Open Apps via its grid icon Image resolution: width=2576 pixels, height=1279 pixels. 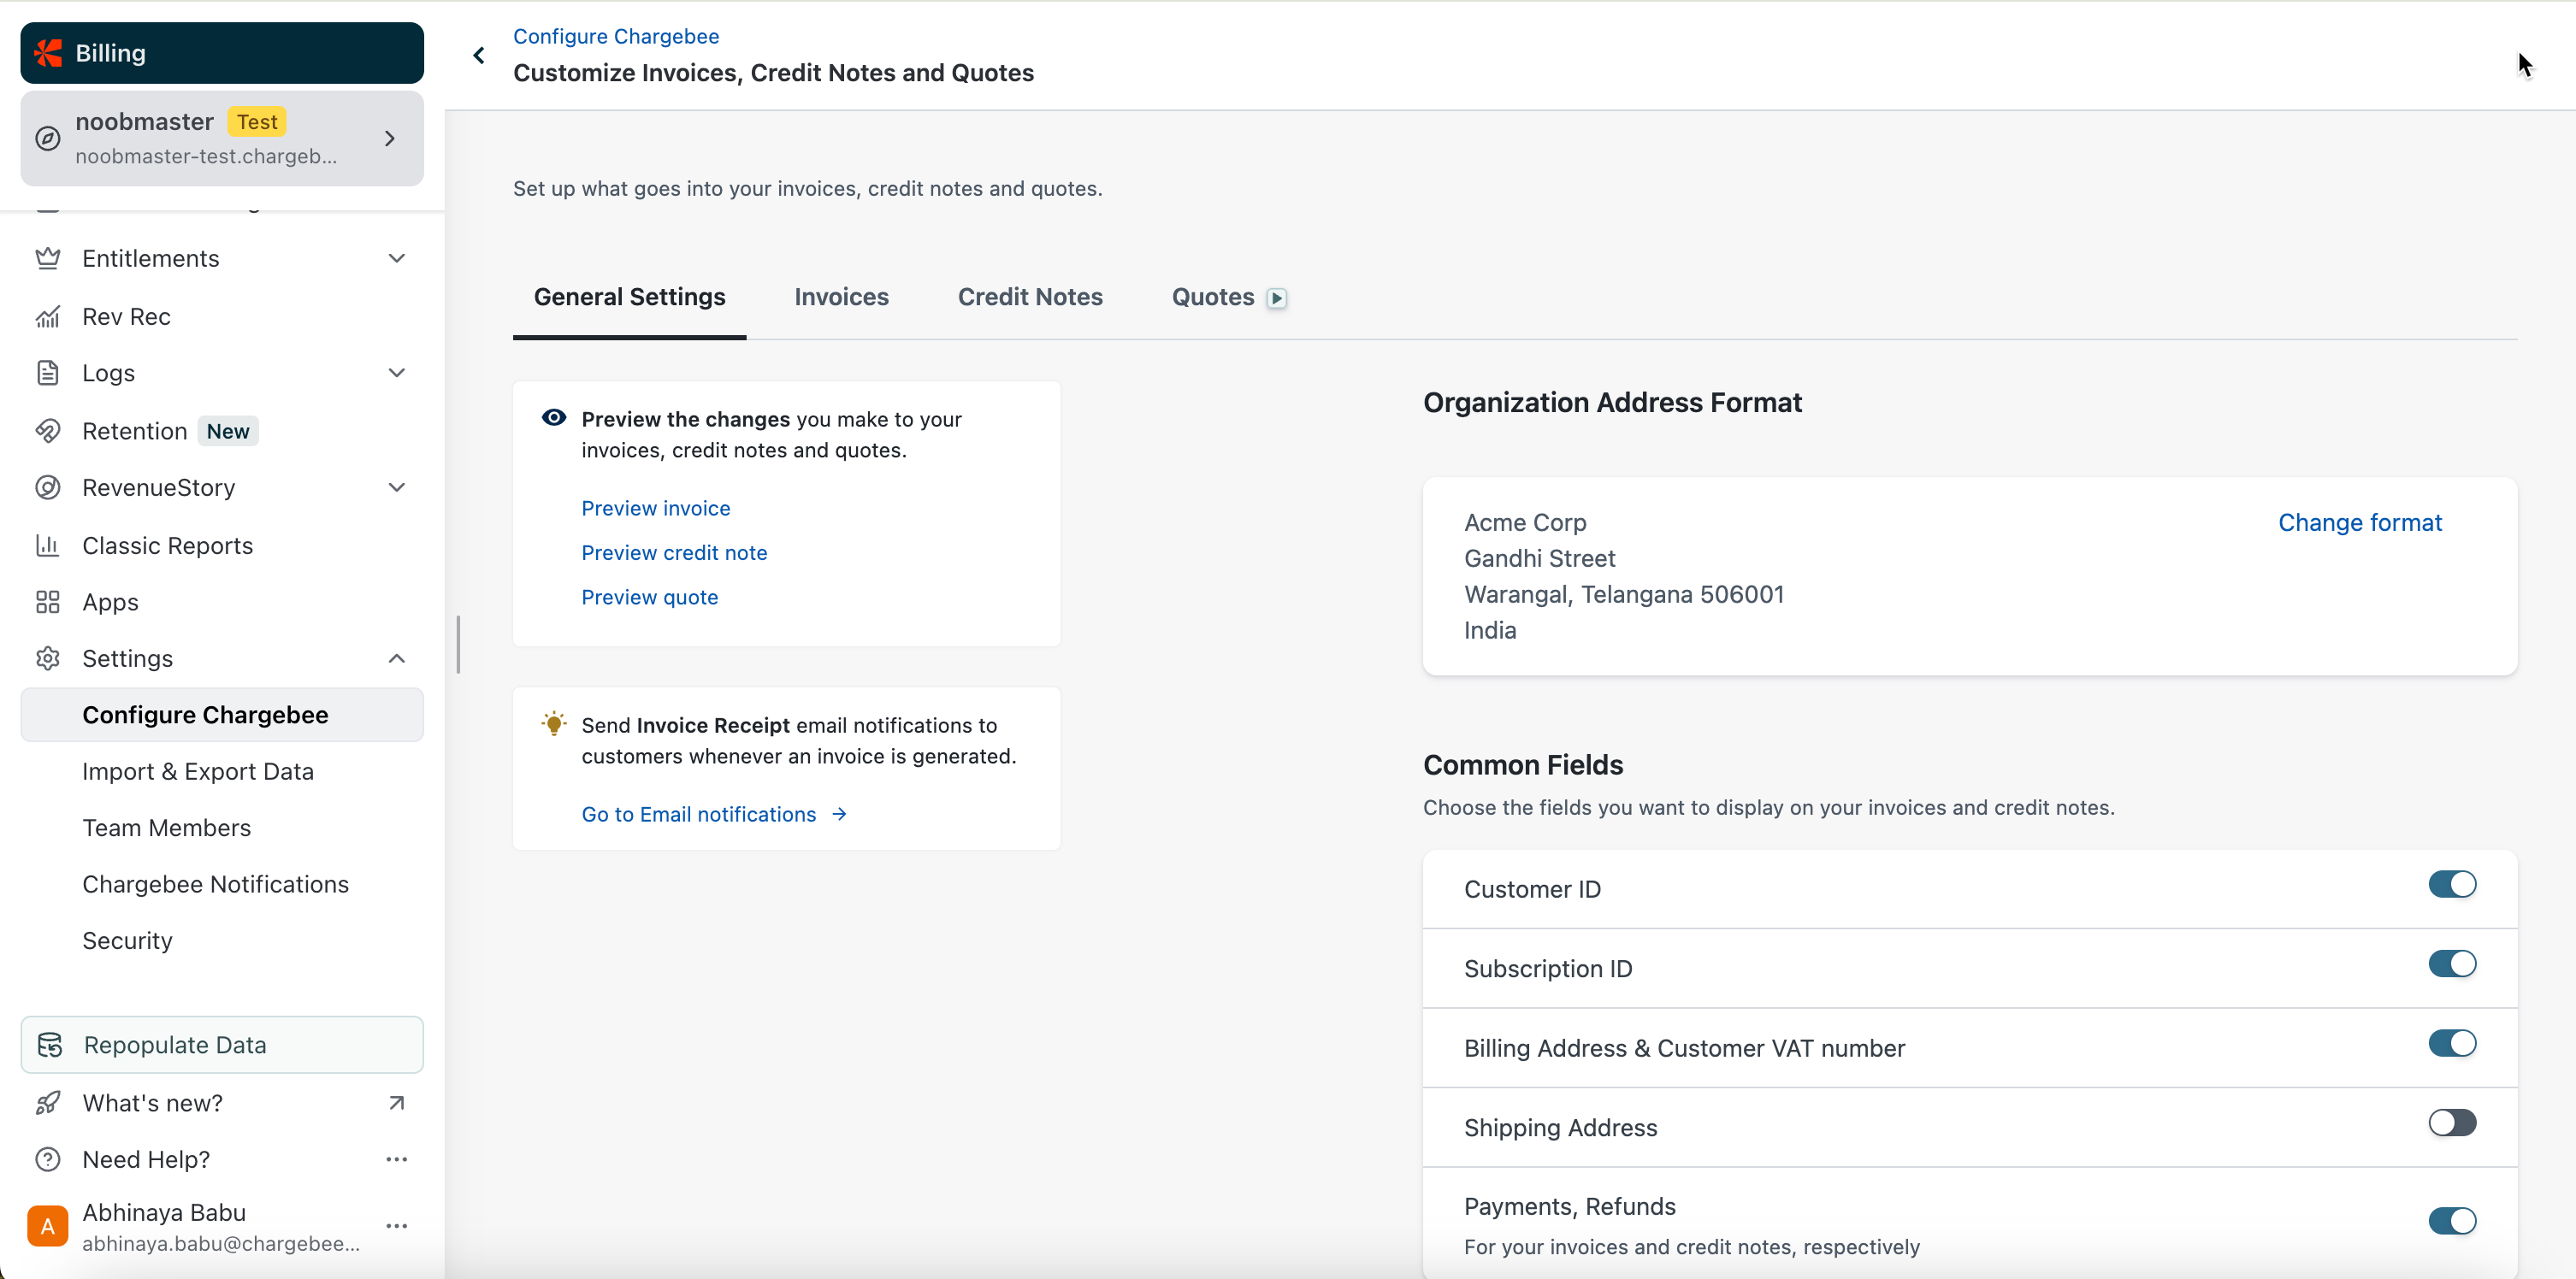pos(48,602)
